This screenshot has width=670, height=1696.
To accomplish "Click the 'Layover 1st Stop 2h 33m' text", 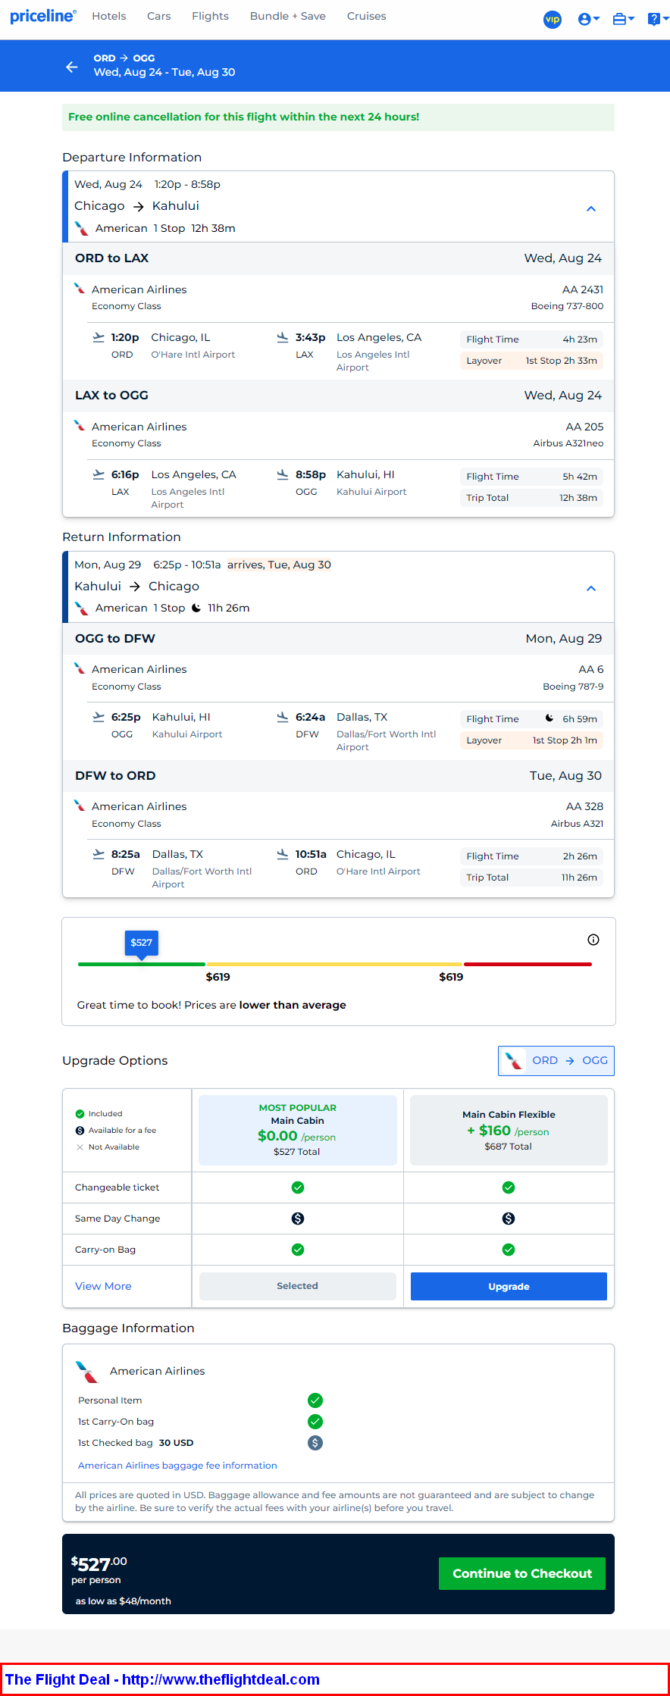I will (x=532, y=361).
